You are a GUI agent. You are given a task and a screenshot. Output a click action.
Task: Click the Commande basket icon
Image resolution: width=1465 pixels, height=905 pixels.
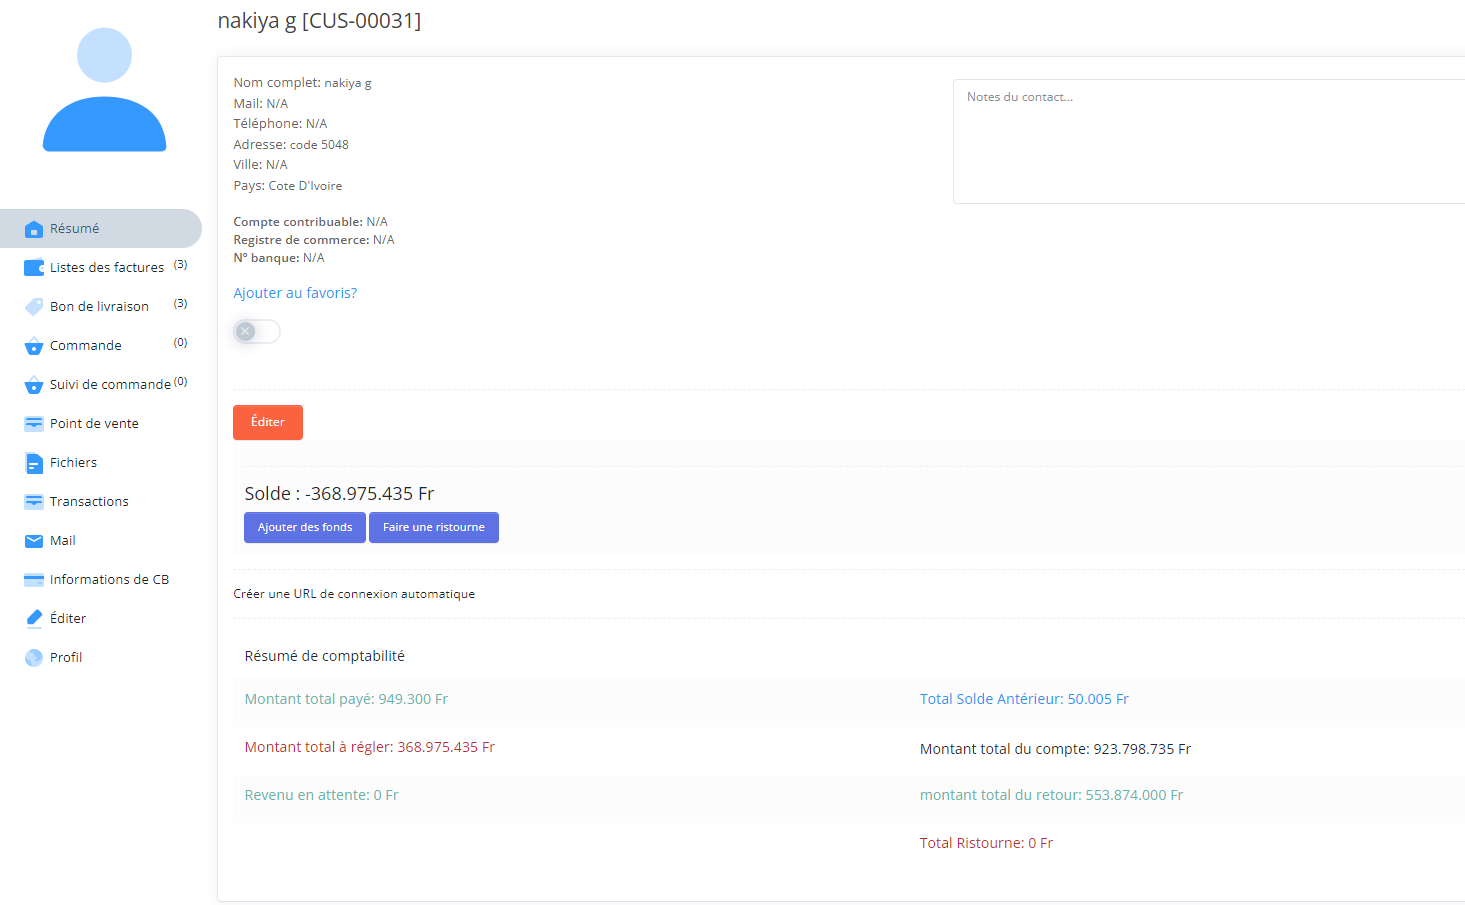(33, 346)
